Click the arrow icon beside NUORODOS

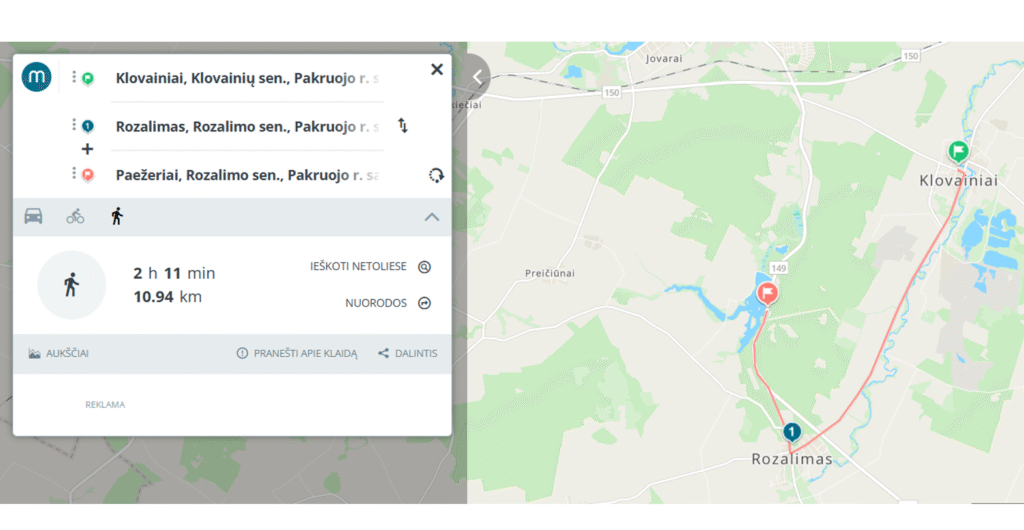(x=424, y=303)
